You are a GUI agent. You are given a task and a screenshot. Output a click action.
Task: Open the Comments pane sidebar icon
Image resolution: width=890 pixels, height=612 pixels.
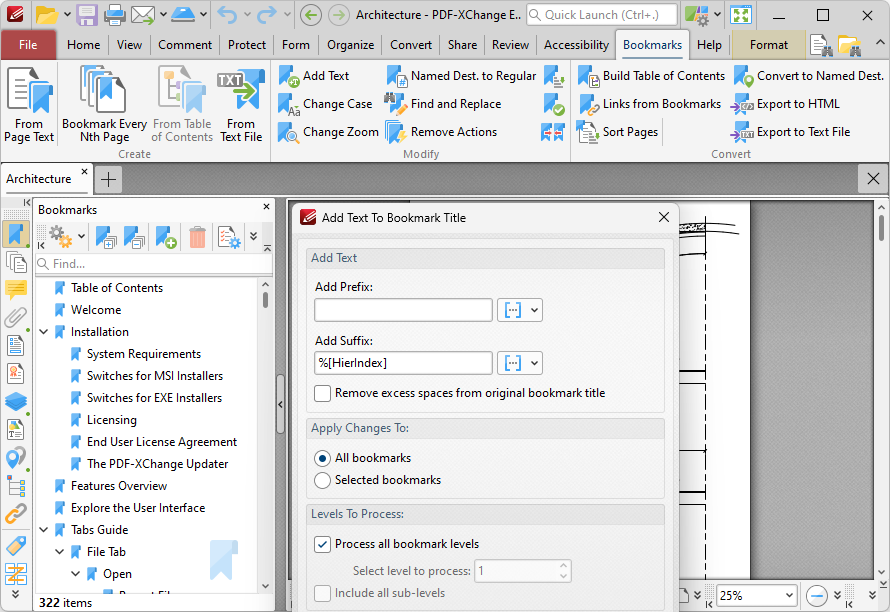(16, 290)
